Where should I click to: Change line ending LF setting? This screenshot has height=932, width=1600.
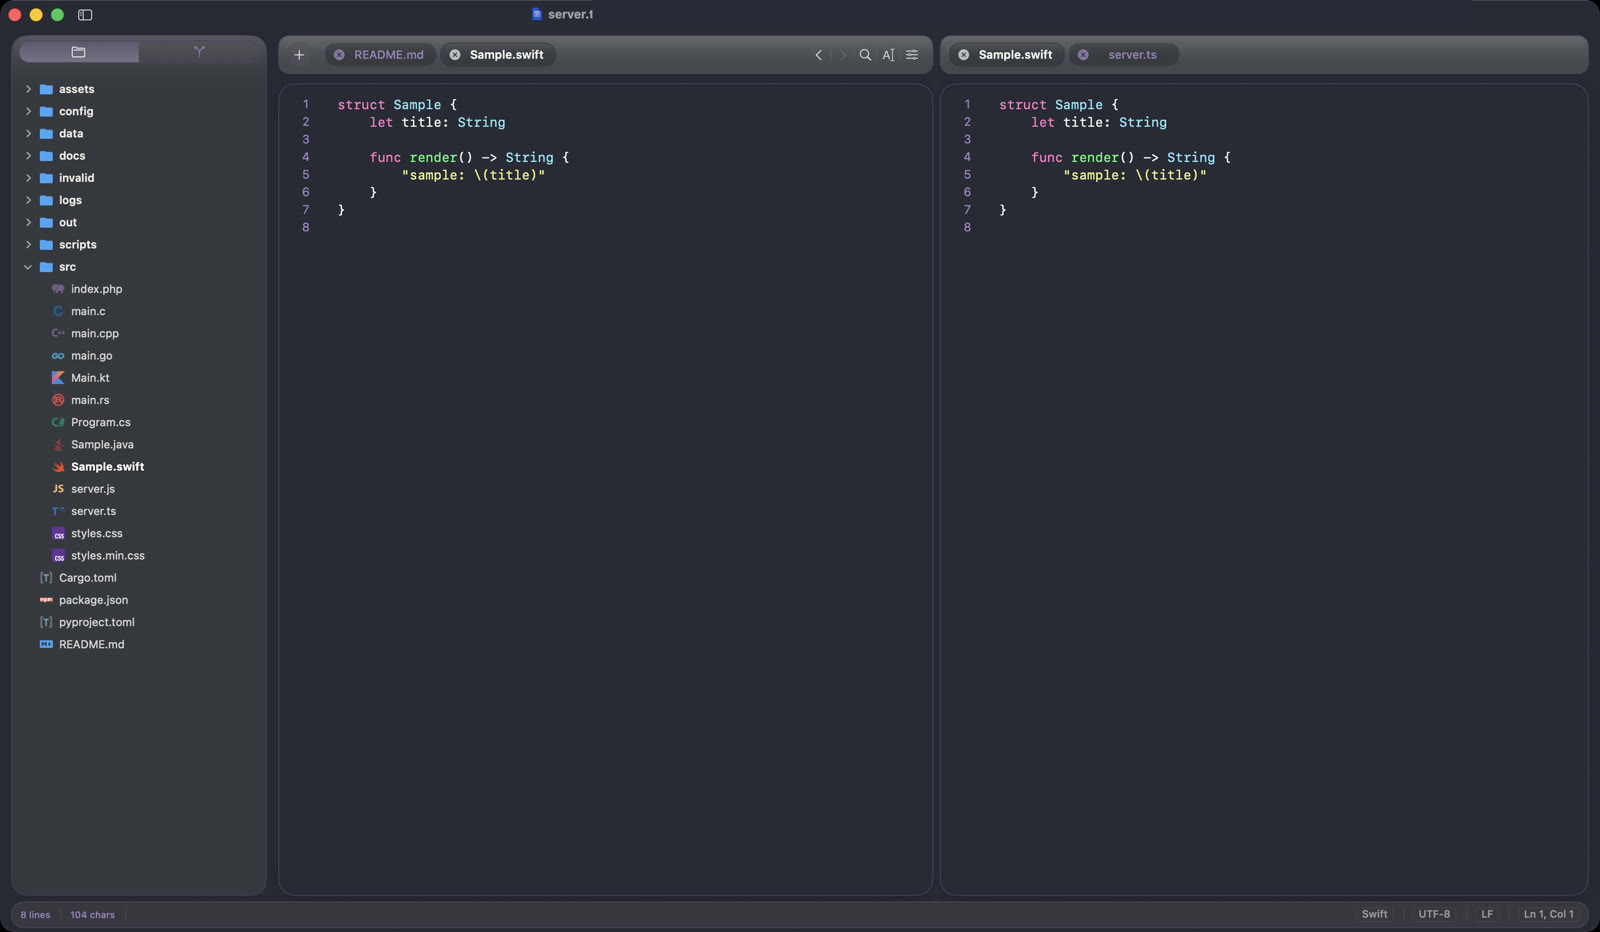(1487, 914)
